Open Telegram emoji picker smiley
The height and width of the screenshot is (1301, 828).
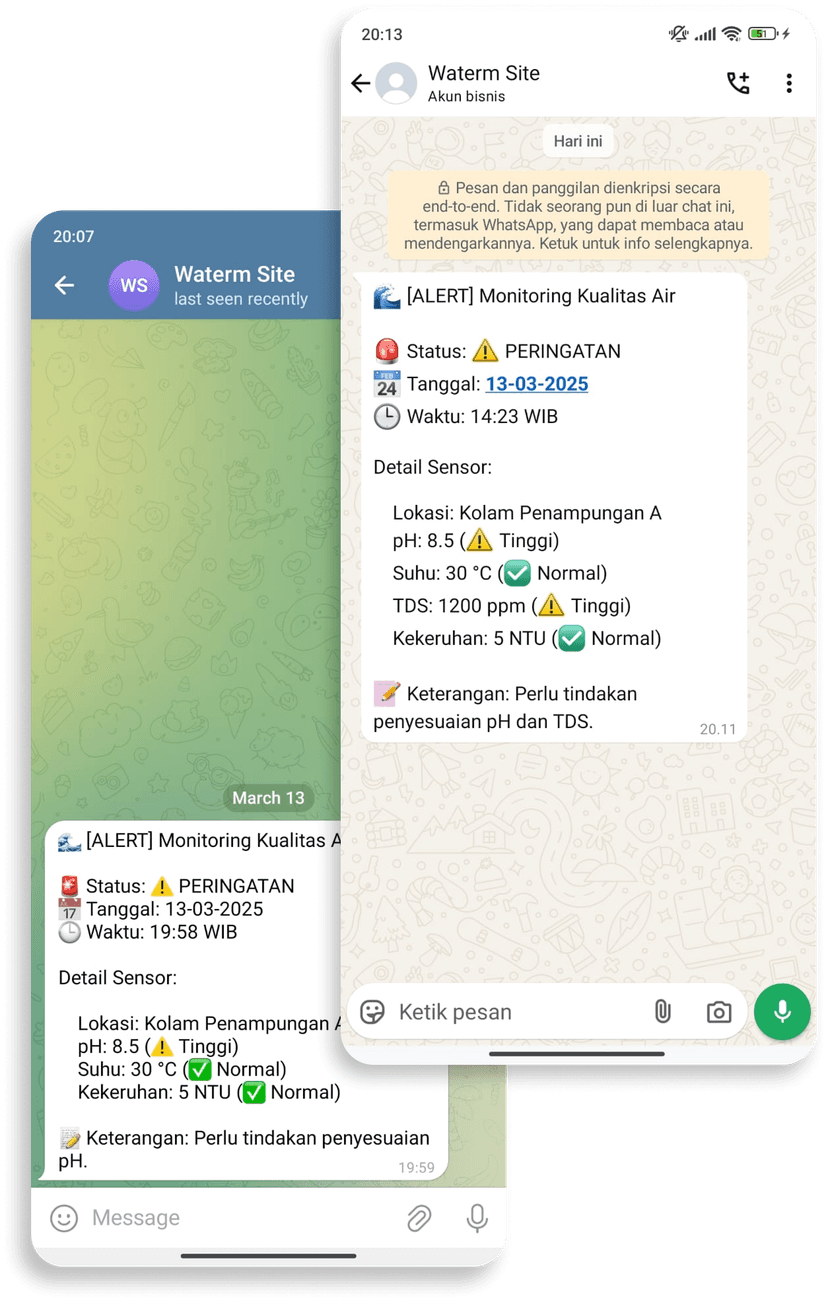tap(65, 1218)
